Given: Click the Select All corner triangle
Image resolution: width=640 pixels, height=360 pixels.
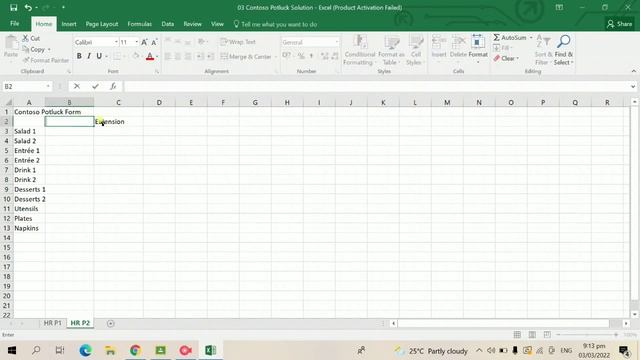Looking at the screenshot, I should click(x=8, y=102).
